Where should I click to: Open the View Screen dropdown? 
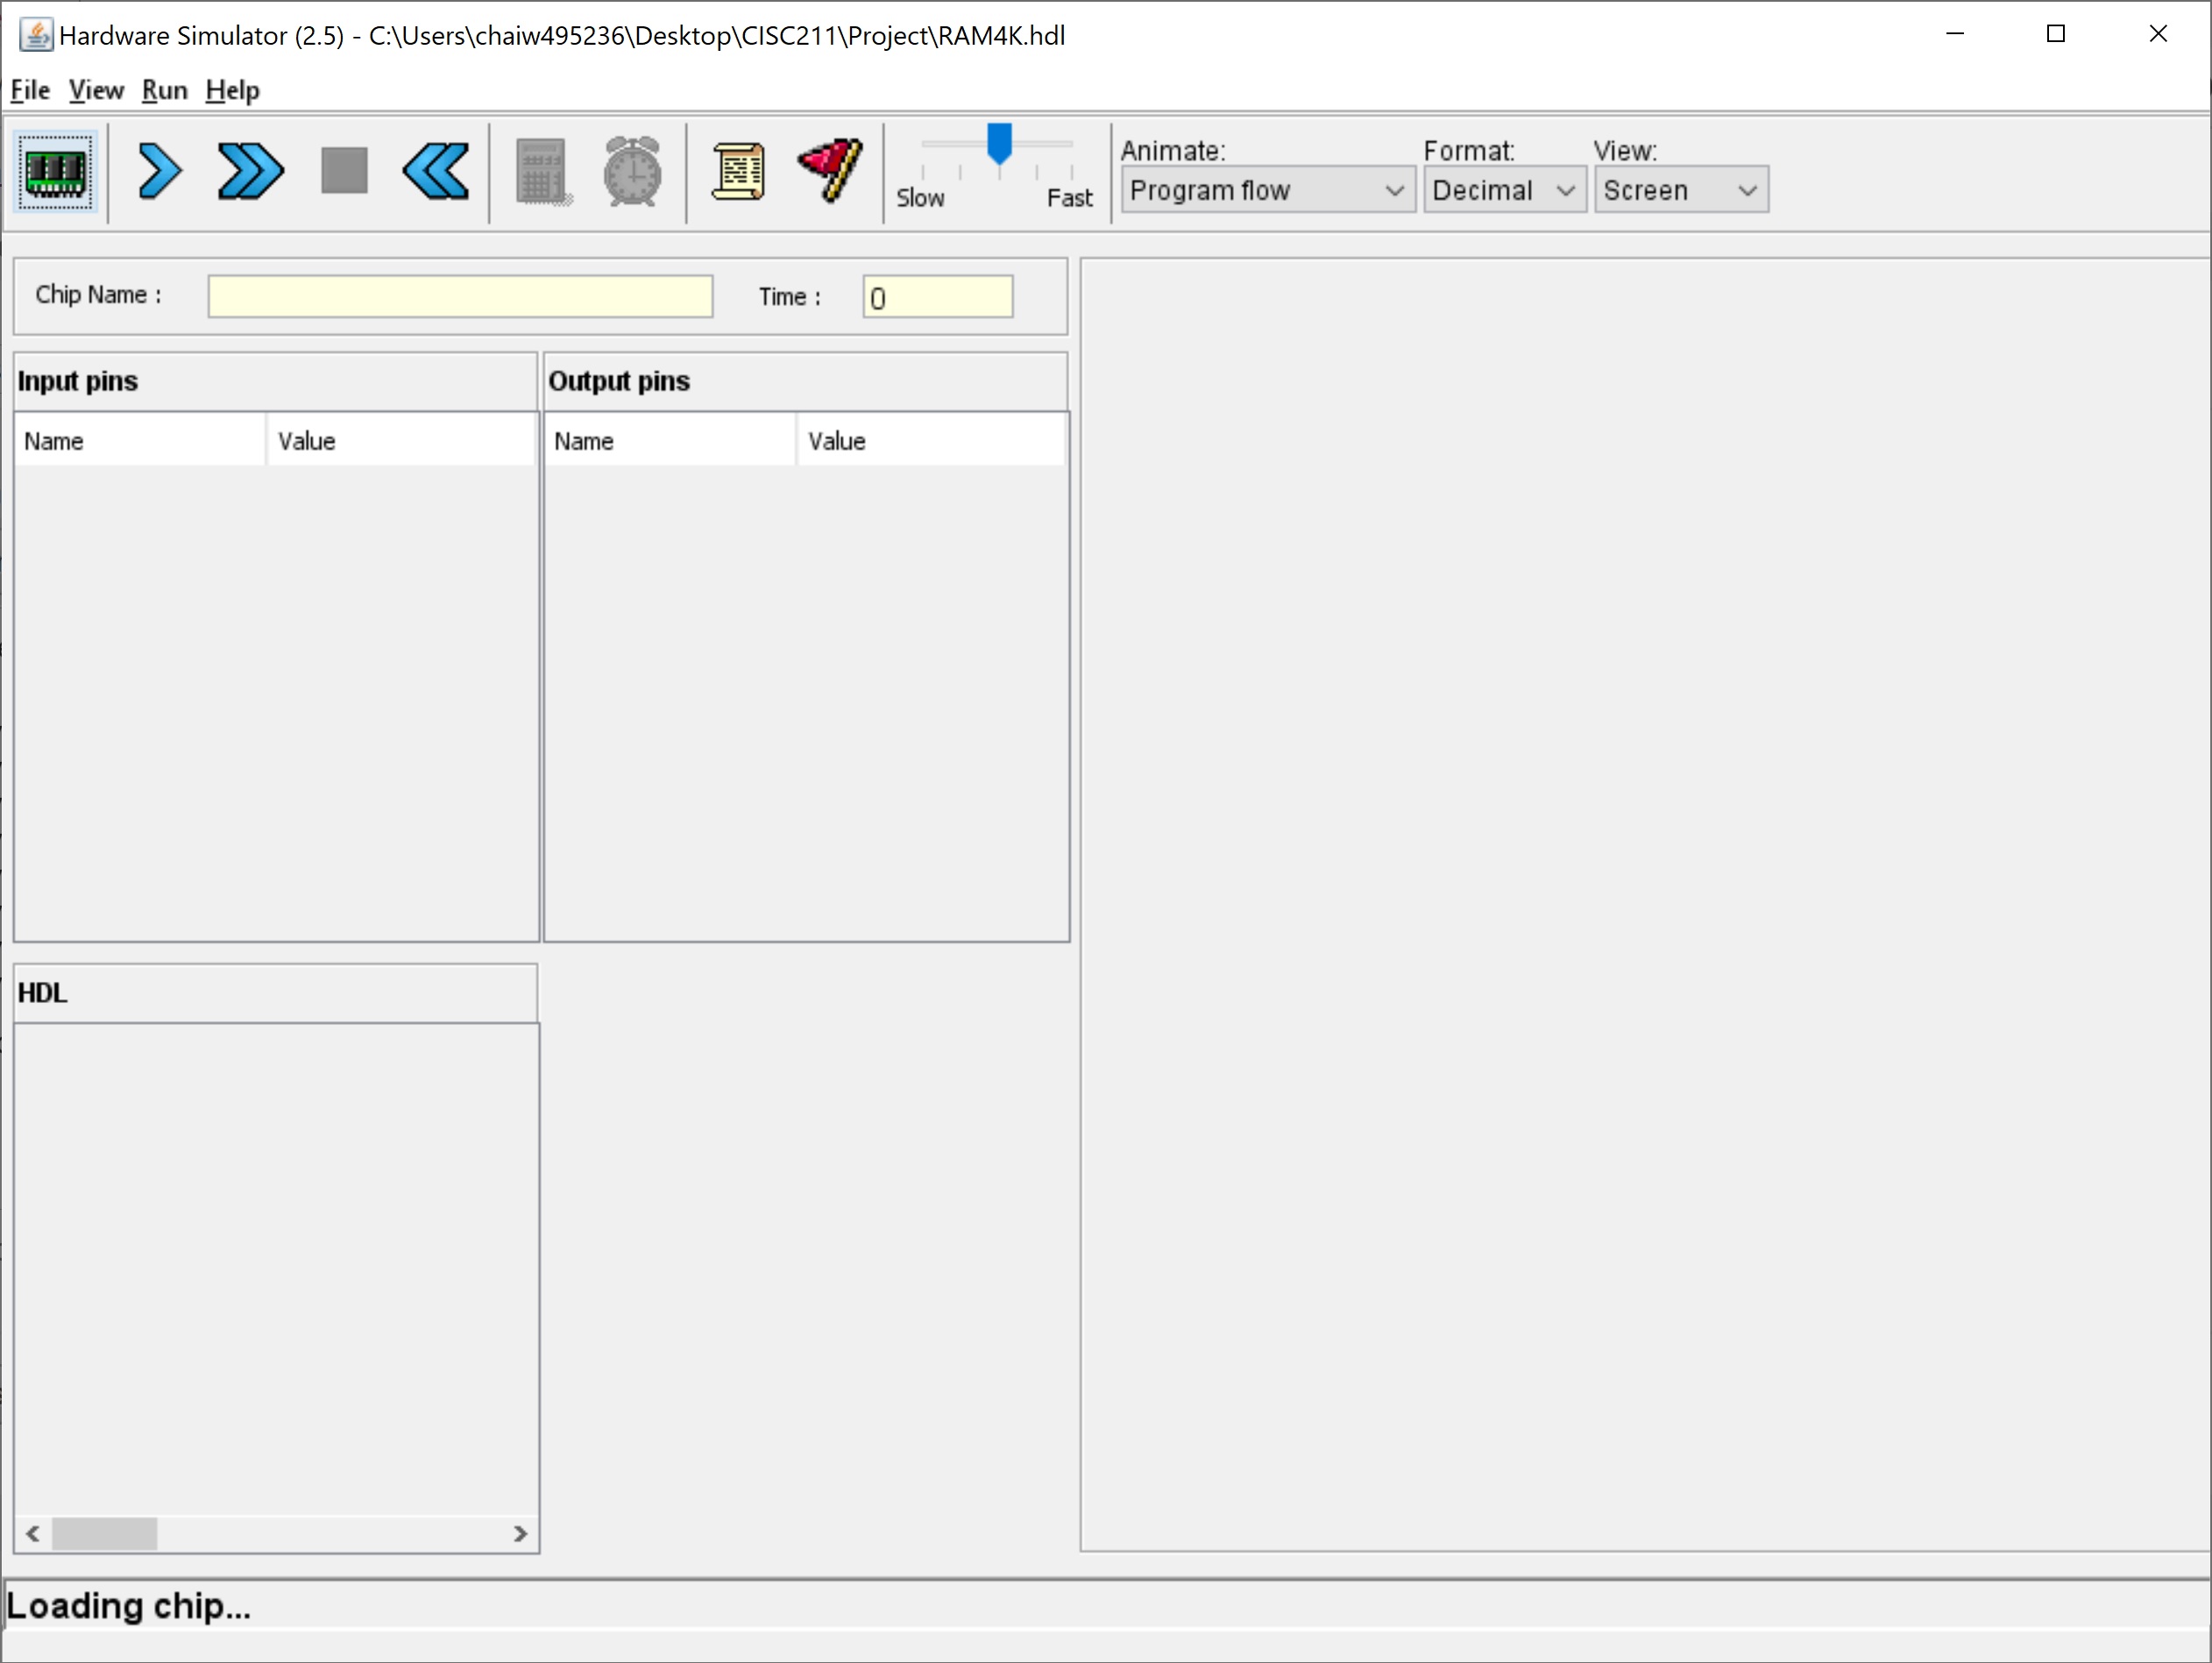pyautogui.click(x=1680, y=190)
